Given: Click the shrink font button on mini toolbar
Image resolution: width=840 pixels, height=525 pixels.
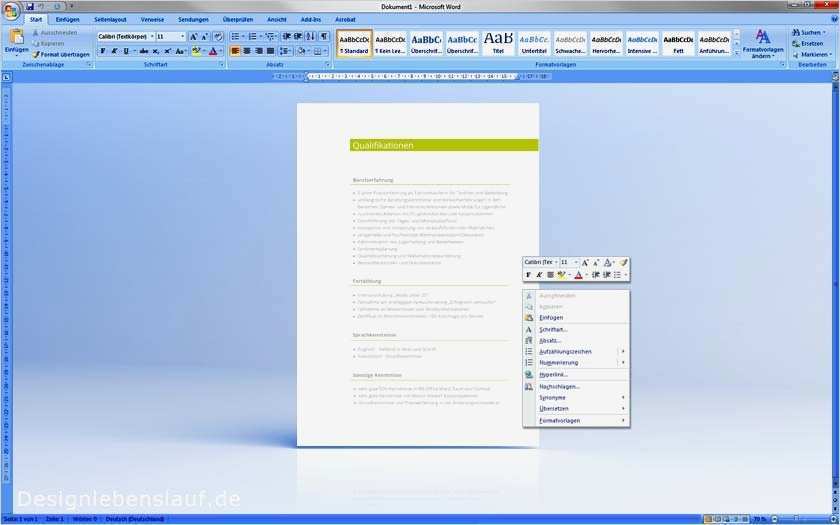Looking at the screenshot, I should point(596,262).
